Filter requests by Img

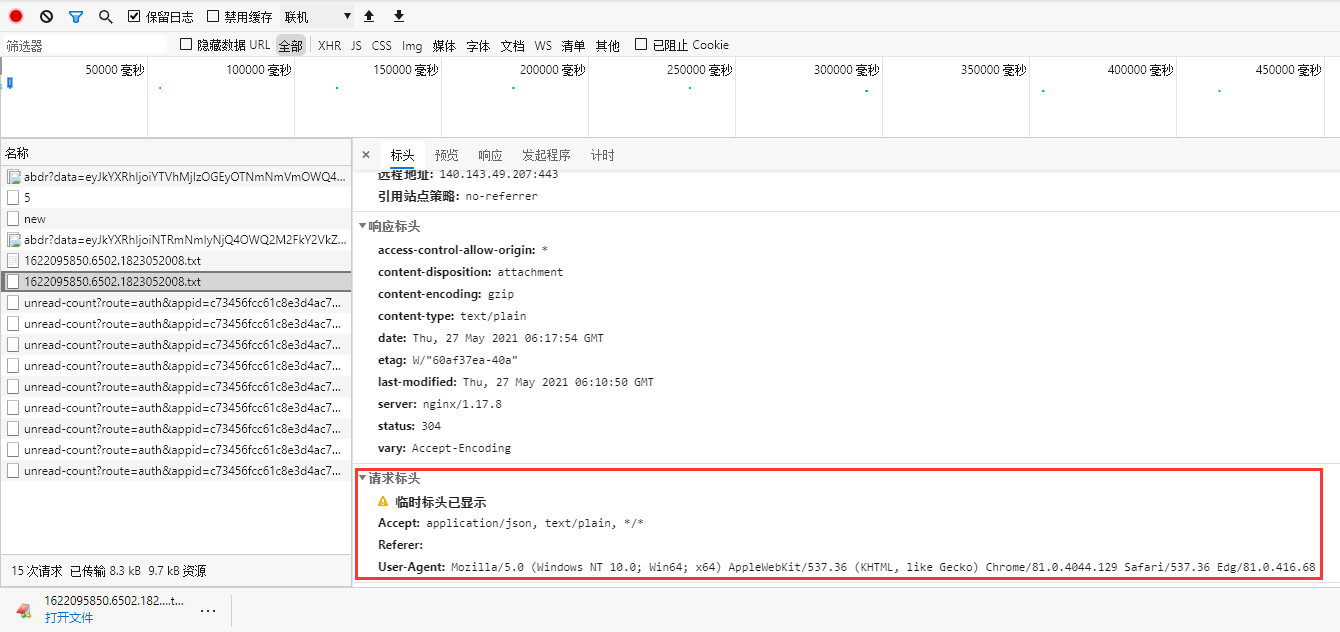click(412, 46)
